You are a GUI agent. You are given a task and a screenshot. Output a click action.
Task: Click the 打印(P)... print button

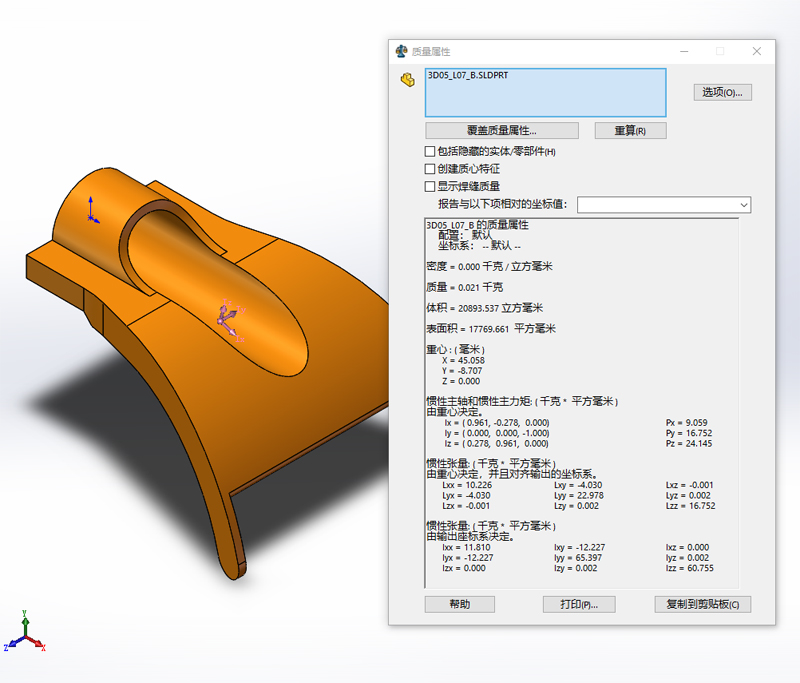[578, 604]
